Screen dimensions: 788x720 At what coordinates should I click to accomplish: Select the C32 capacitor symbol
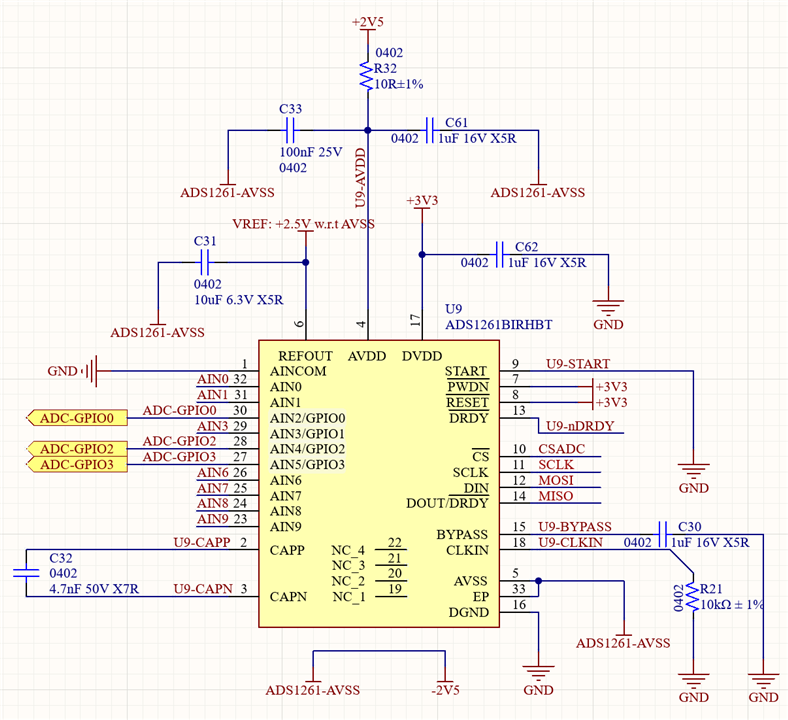coord(26,573)
